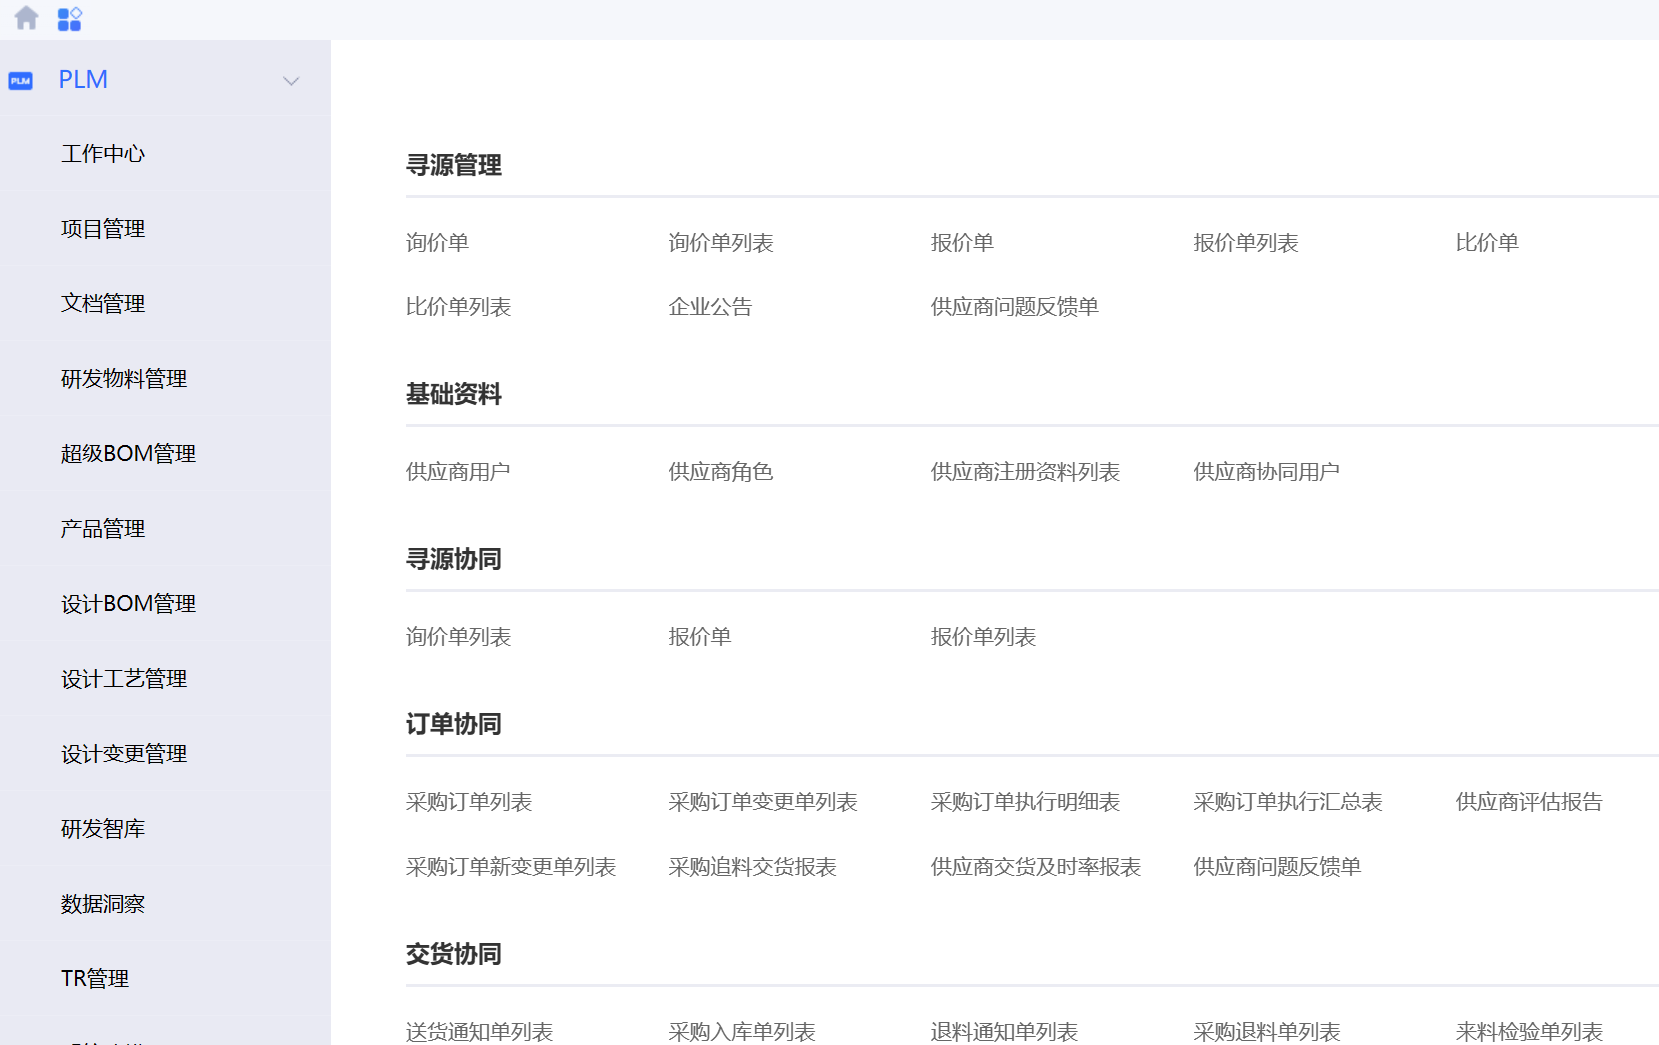Select 项目管理 sidebar menu item
This screenshot has width=1659, height=1045.
[103, 229]
